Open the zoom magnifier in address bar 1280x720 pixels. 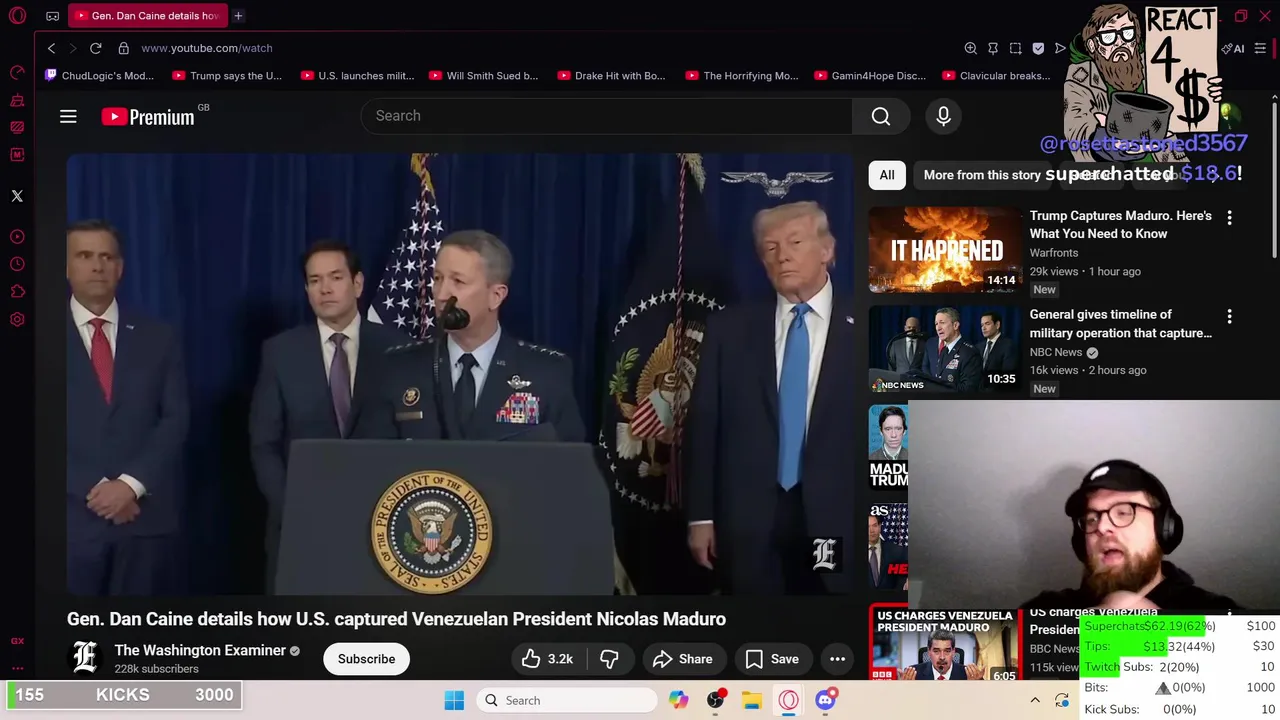970,48
